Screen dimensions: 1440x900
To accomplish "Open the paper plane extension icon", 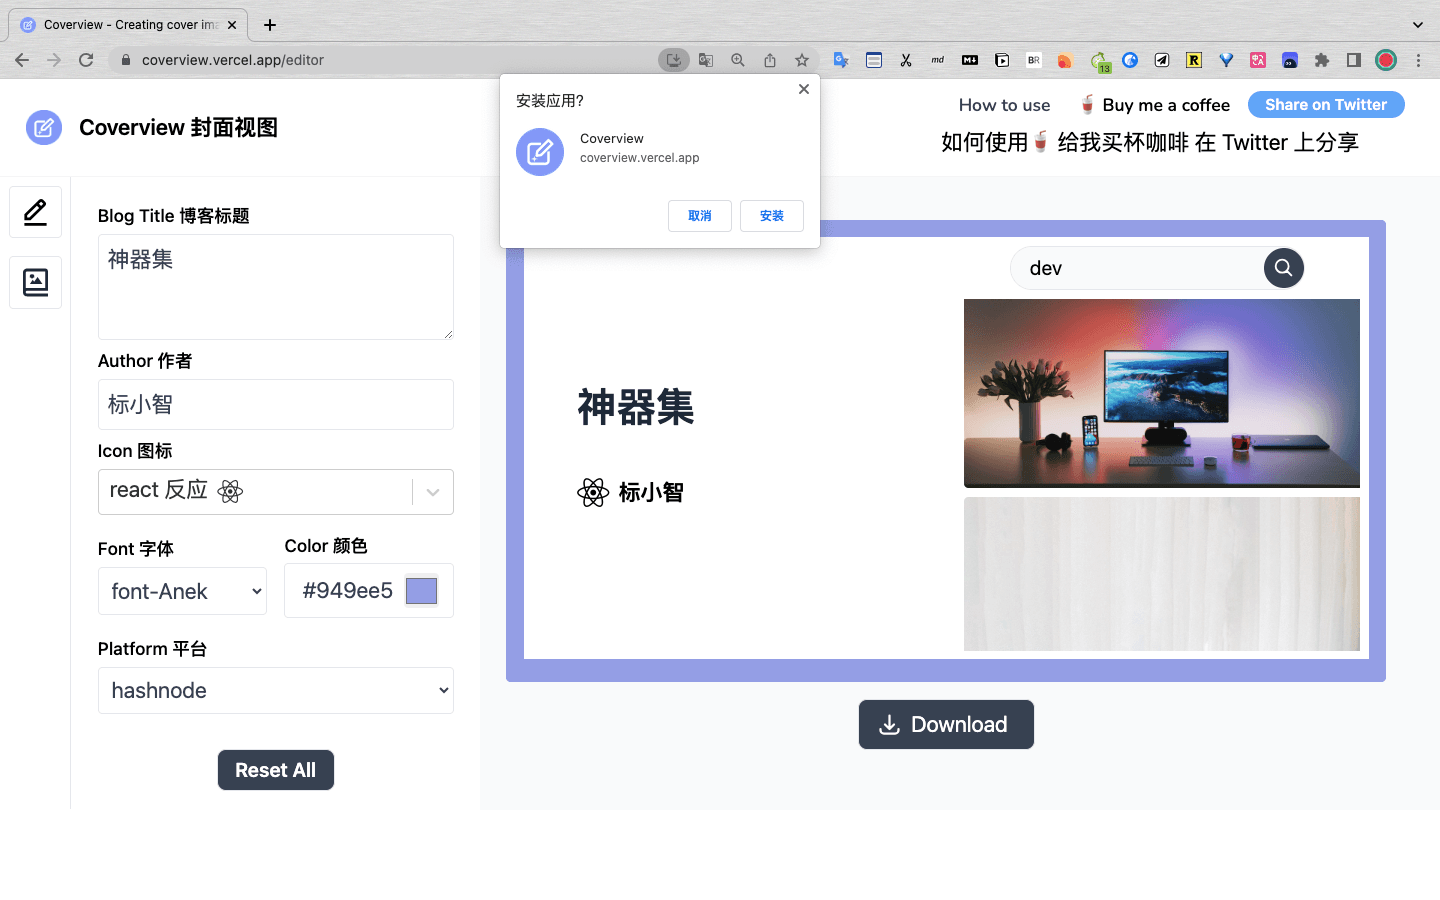I will (x=1162, y=60).
